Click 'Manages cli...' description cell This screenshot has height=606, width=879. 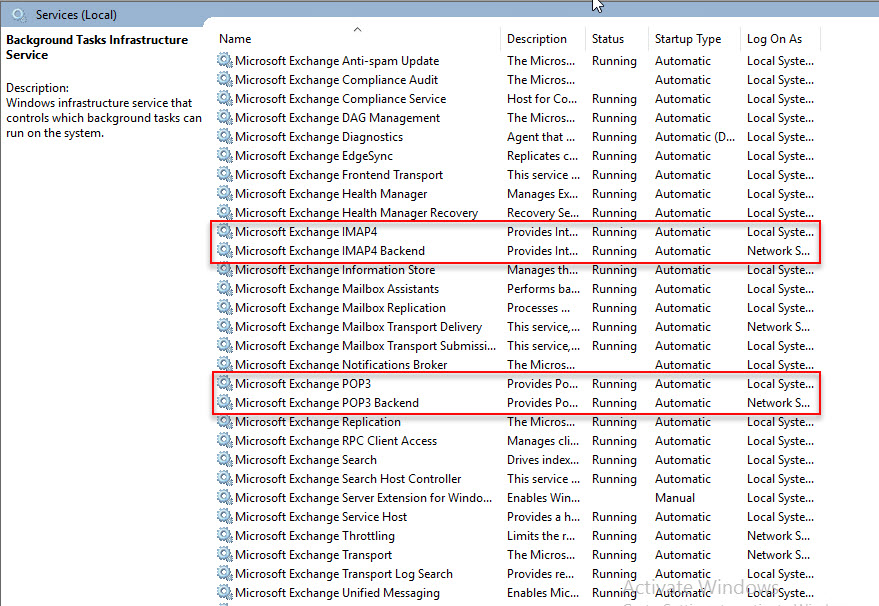point(543,441)
